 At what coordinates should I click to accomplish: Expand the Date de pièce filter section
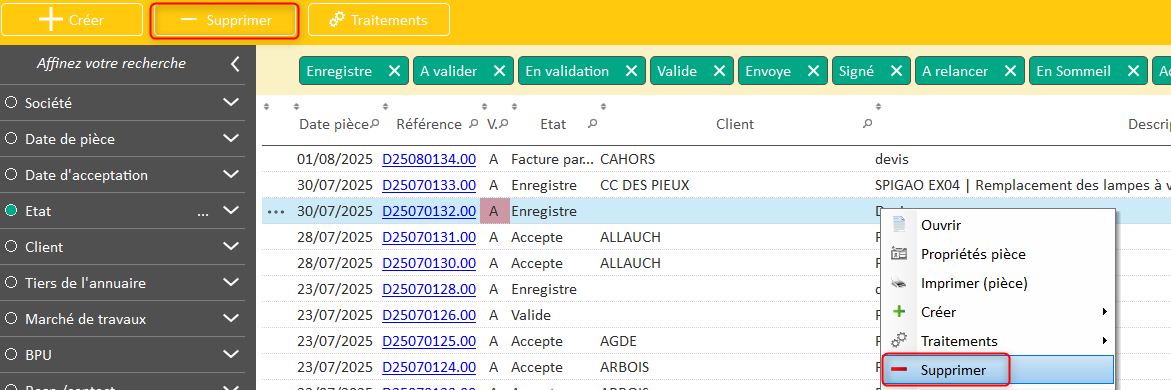click(232, 139)
